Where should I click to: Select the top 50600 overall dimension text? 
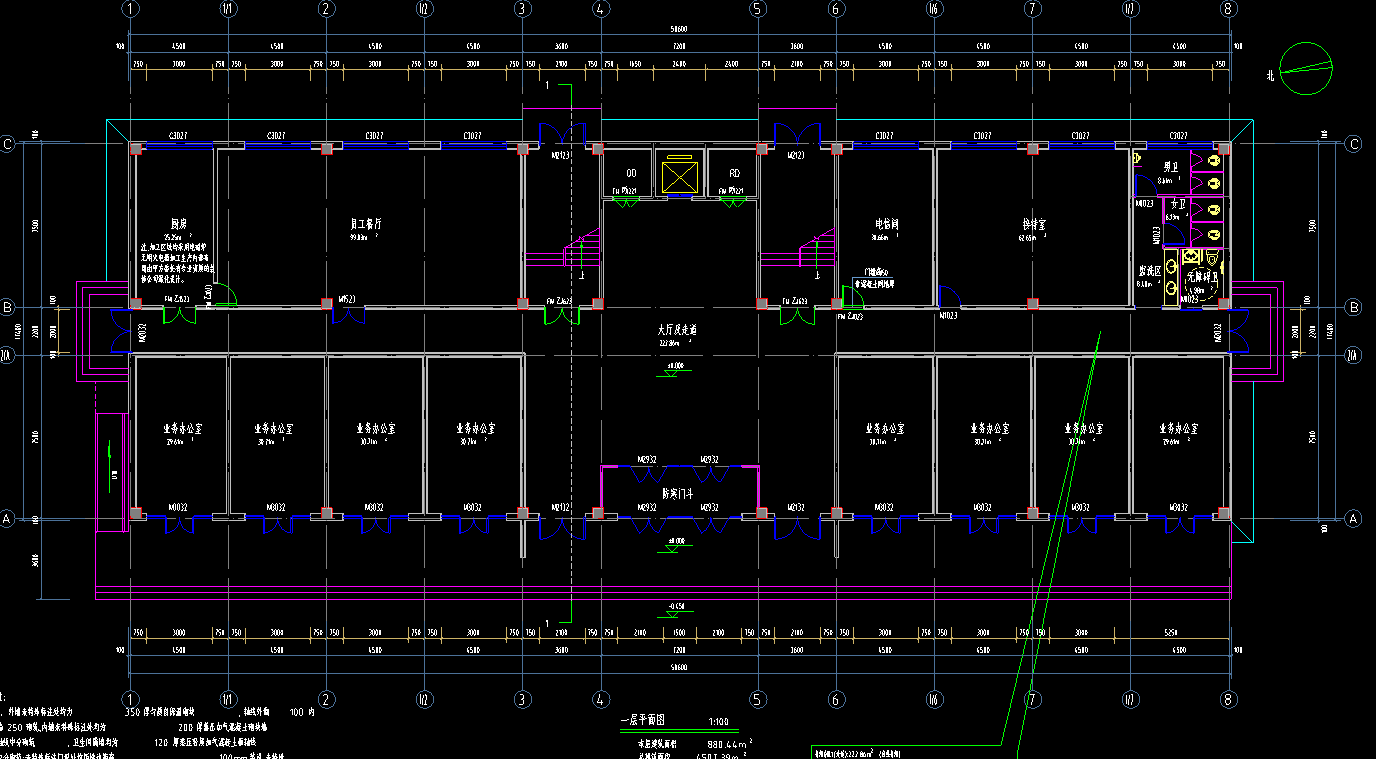[678, 30]
